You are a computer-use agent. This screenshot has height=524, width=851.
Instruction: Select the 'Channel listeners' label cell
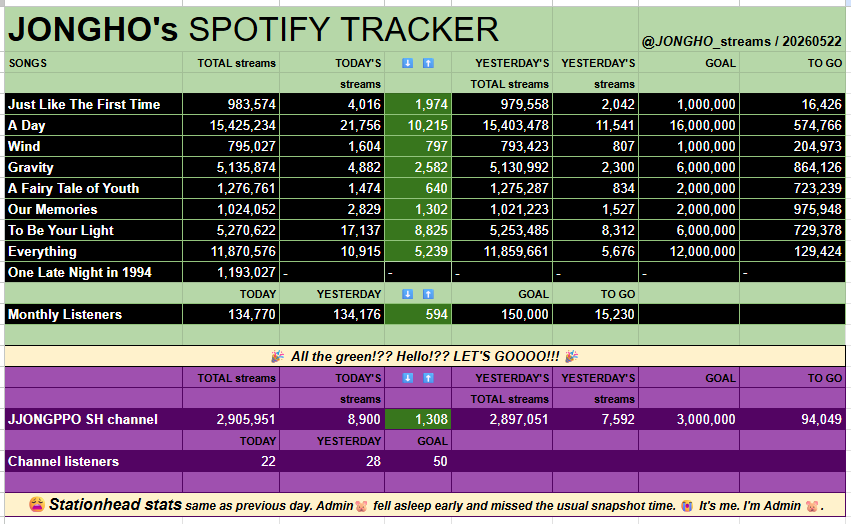[x=93, y=461]
